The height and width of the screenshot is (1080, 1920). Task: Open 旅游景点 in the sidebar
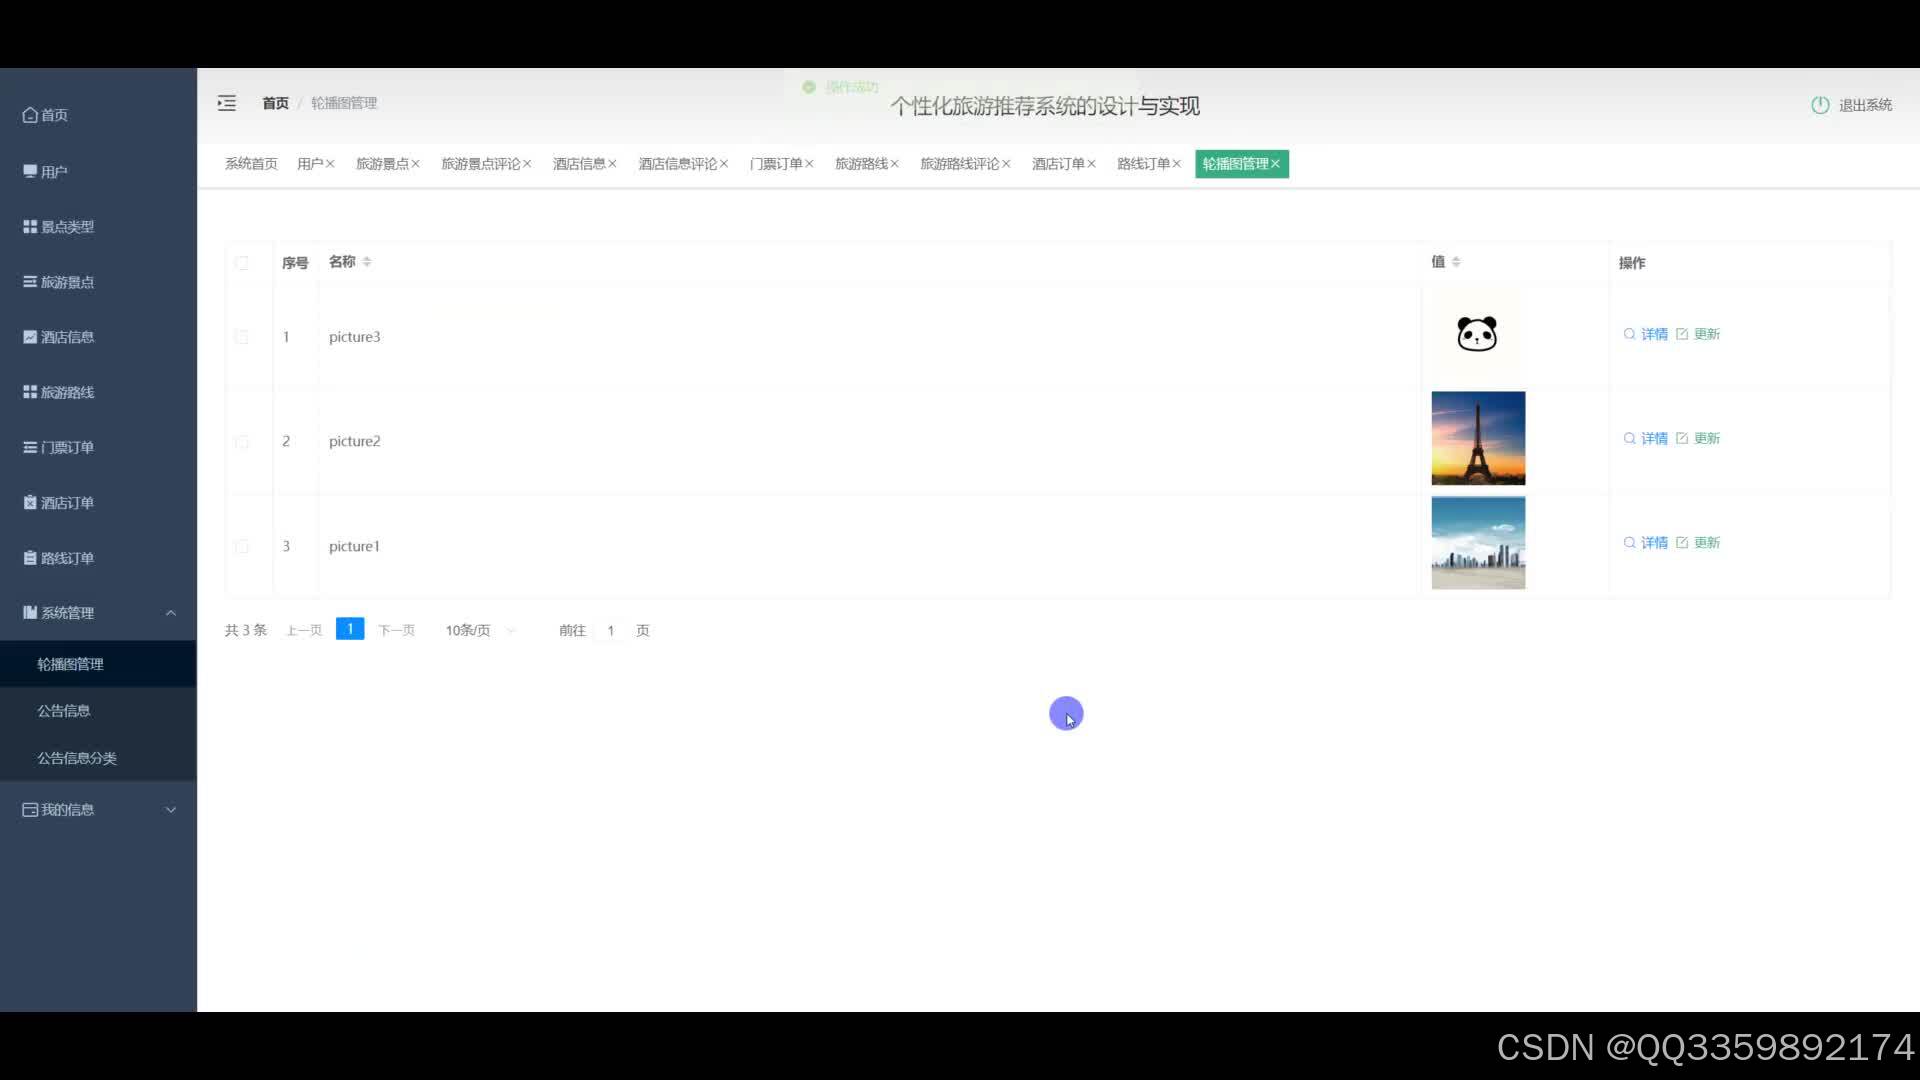(x=98, y=282)
